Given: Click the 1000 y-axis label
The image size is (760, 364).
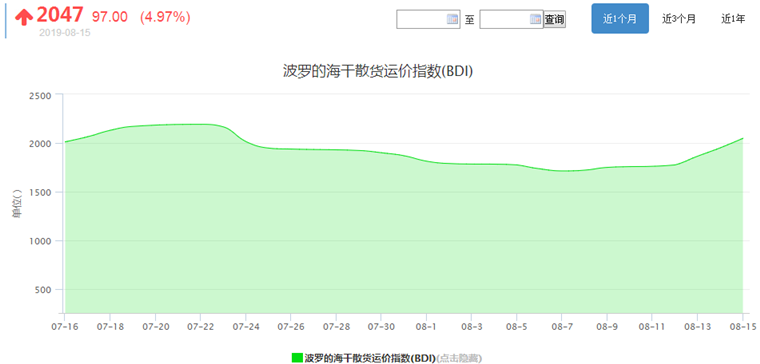Looking at the screenshot, I should tap(40, 241).
